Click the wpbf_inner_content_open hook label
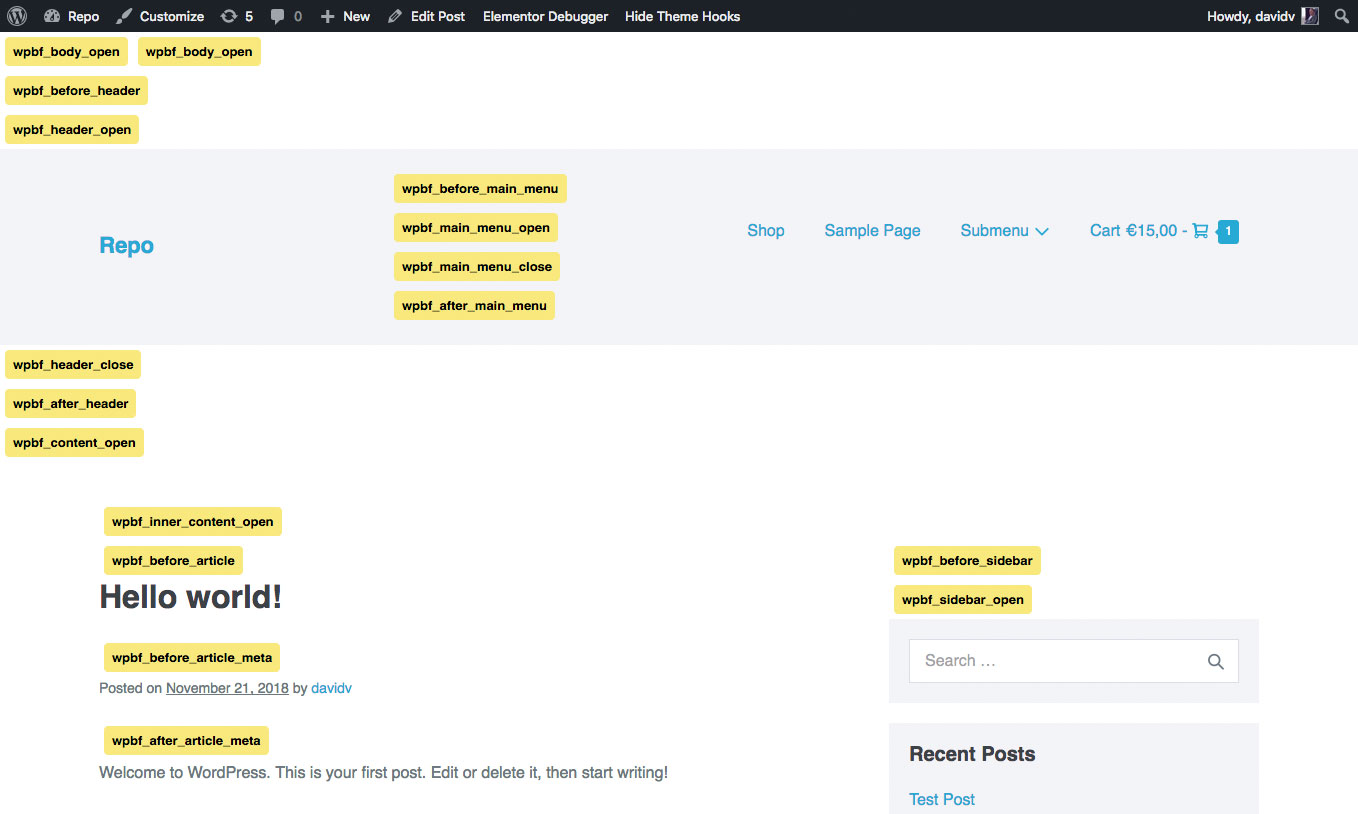The image size is (1358, 814). point(193,521)
